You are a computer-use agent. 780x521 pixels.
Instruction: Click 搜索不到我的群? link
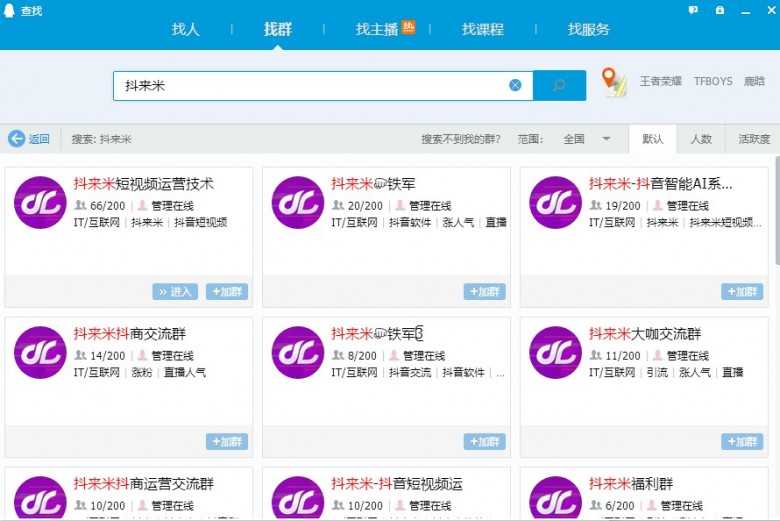461,139
